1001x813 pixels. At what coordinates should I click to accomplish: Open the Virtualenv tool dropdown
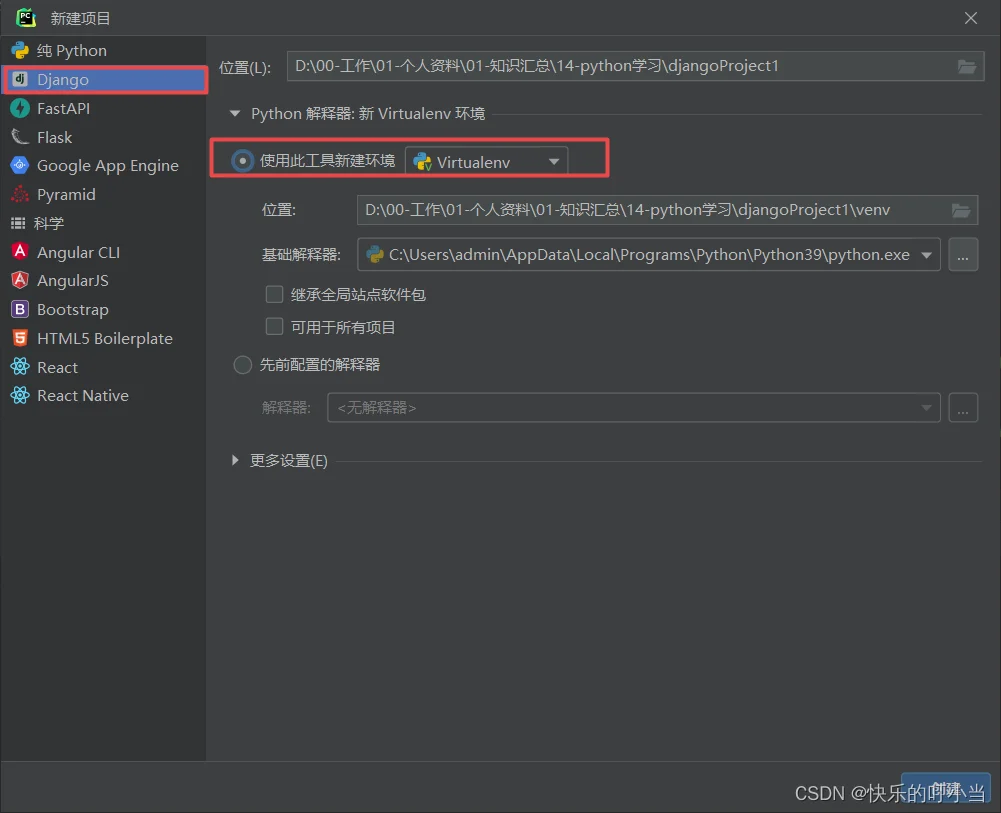pos(486,161)
